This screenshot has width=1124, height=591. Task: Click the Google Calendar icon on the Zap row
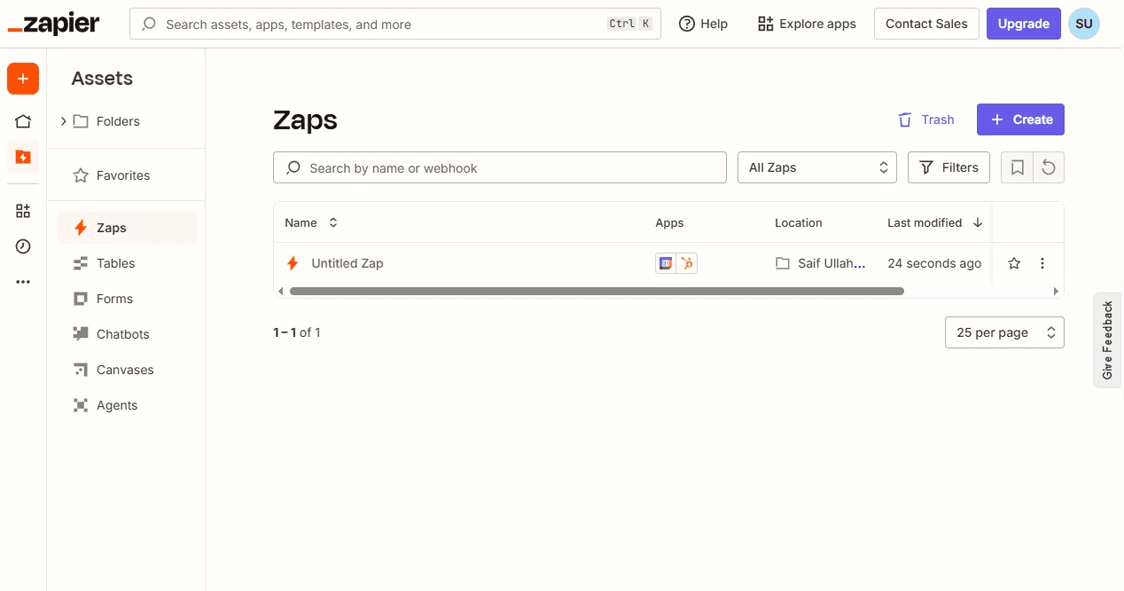[x=665, y=263]
